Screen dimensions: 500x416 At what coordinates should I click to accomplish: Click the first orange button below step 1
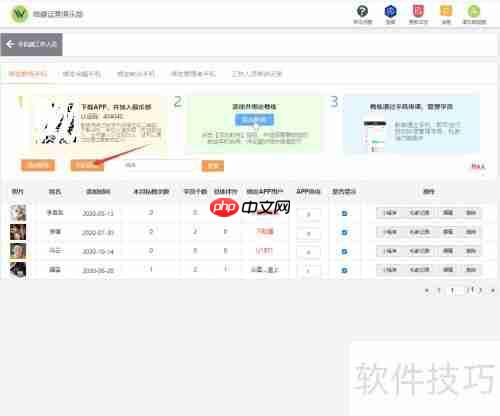pos(38,165)
